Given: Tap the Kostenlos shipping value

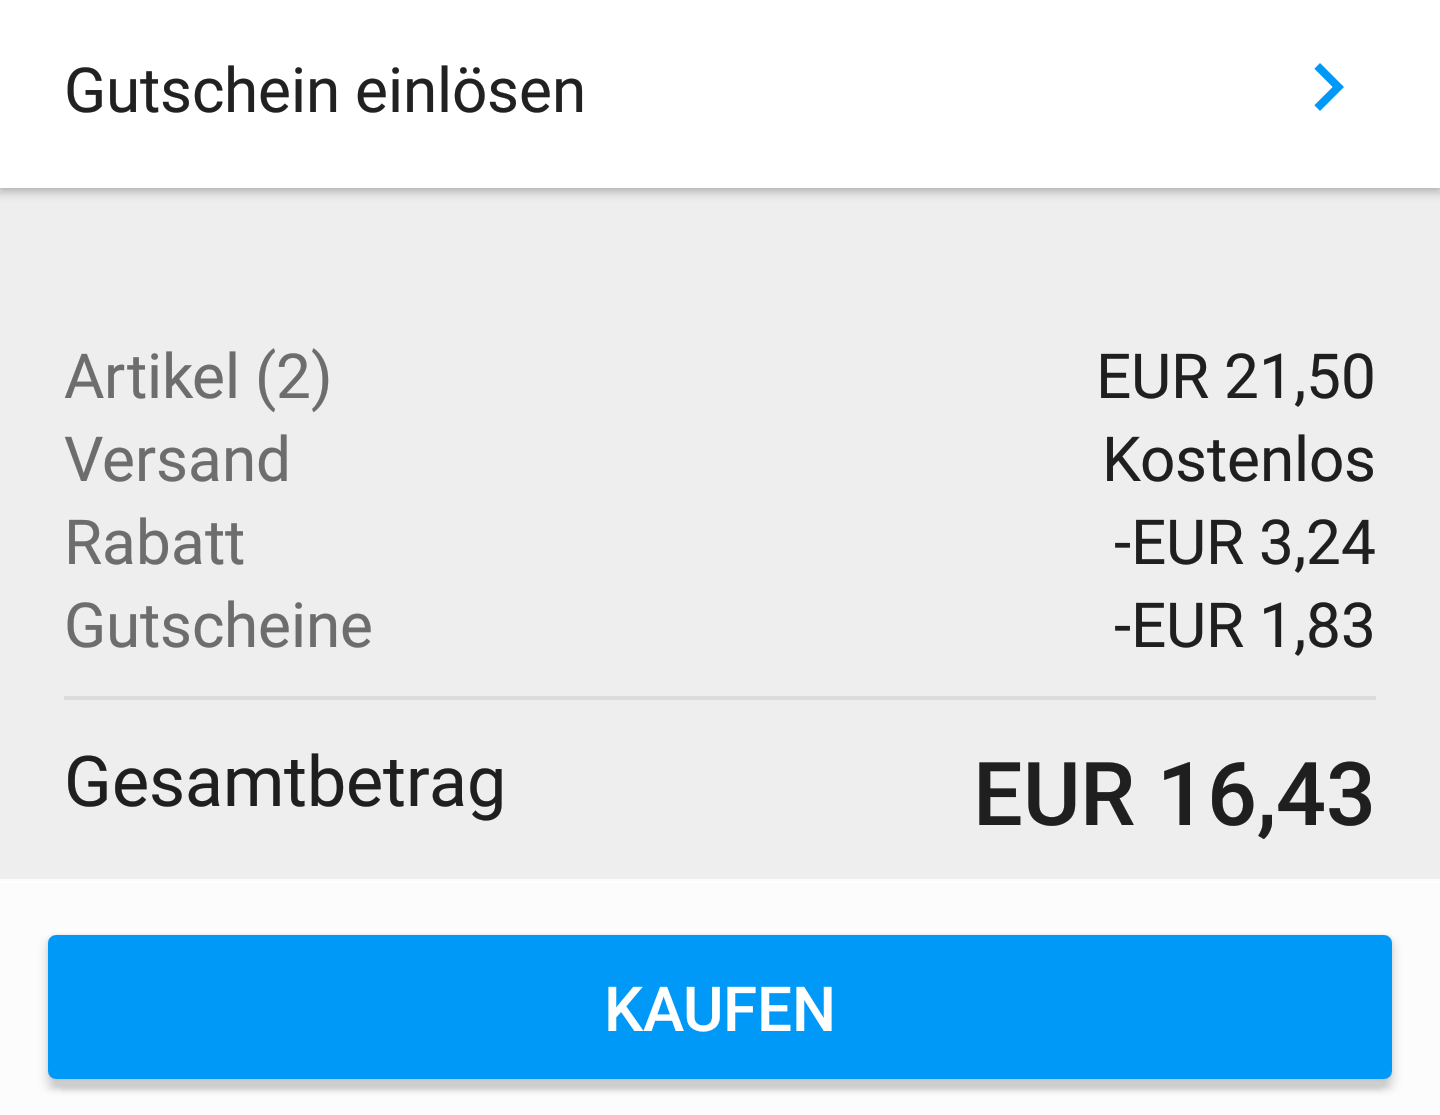Looking at the screenshot, I should [x=1238, y=460].
